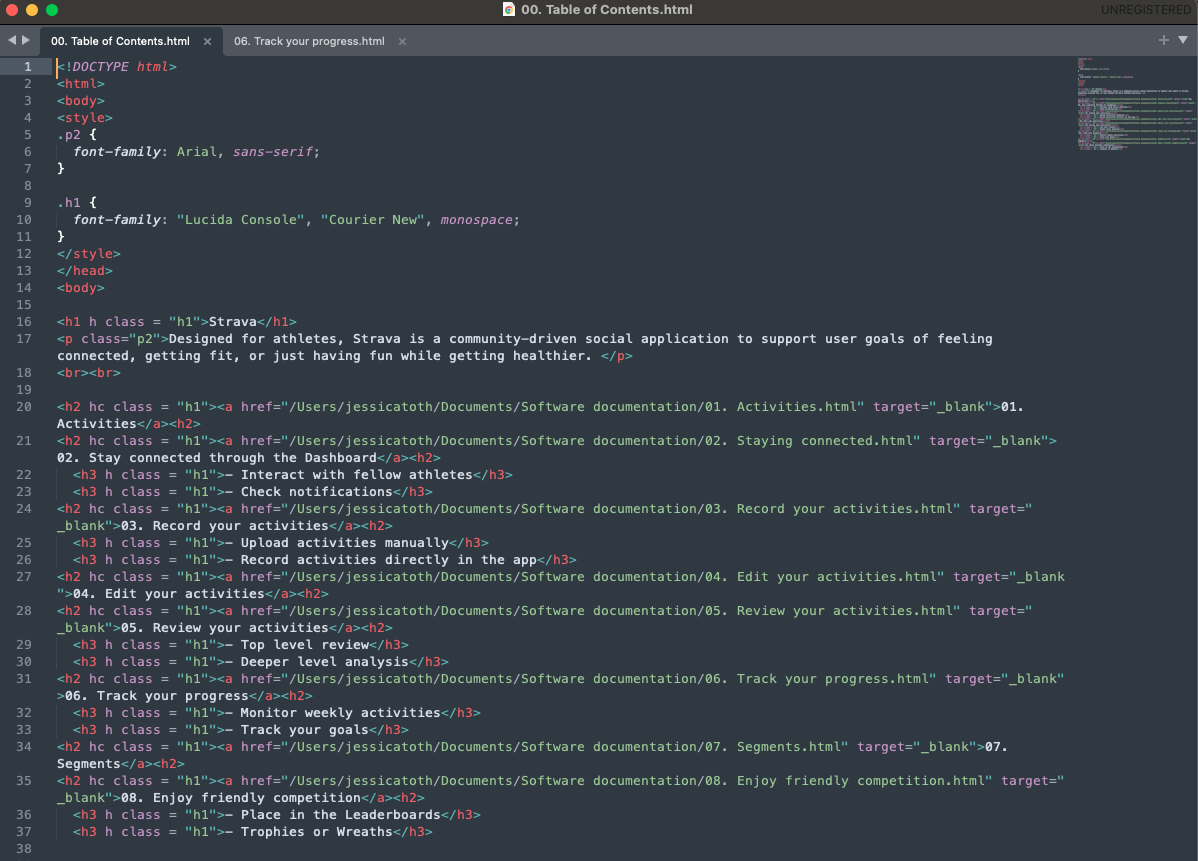Close the 06. Track your progress.html tab

point(402,41)
